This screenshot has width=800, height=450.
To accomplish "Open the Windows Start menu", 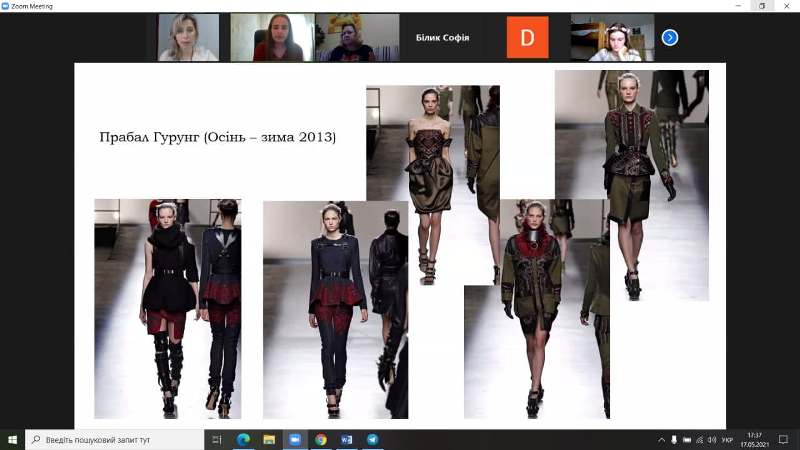I will 12,439.
